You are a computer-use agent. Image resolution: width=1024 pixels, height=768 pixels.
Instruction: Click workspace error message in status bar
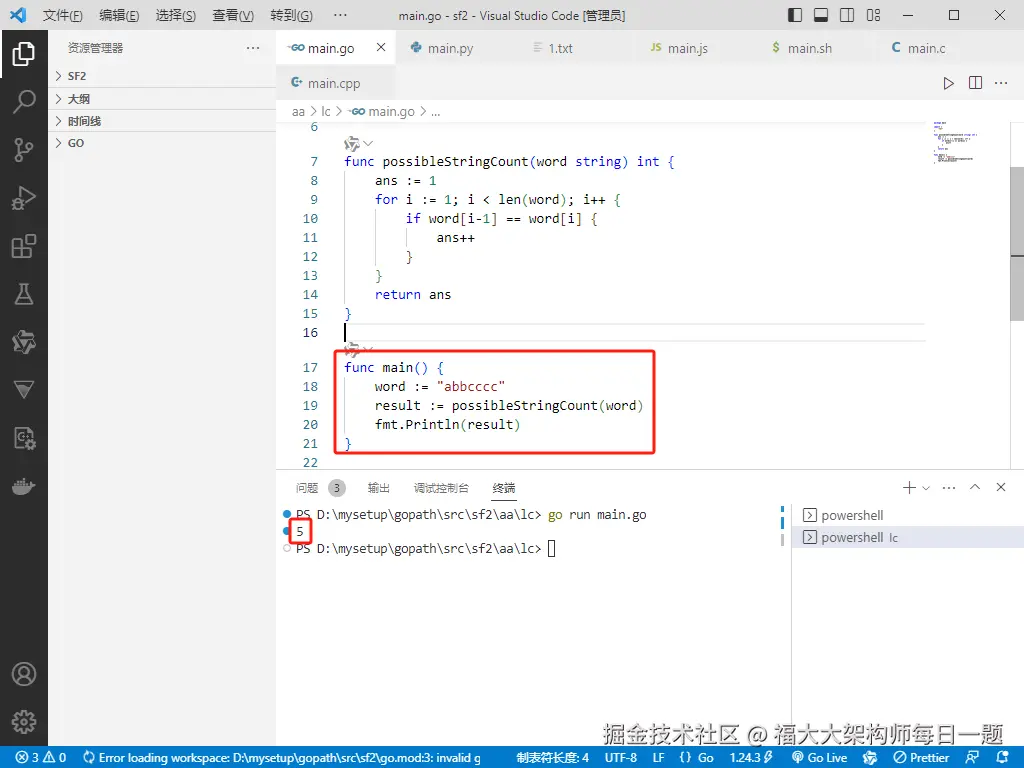point(281,758)
